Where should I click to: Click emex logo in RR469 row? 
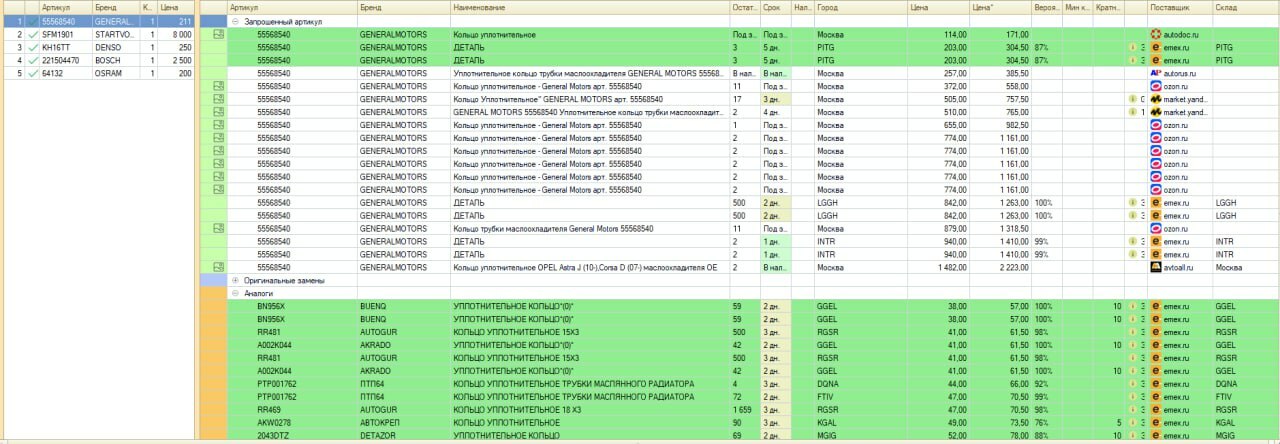click(1155, 410)
